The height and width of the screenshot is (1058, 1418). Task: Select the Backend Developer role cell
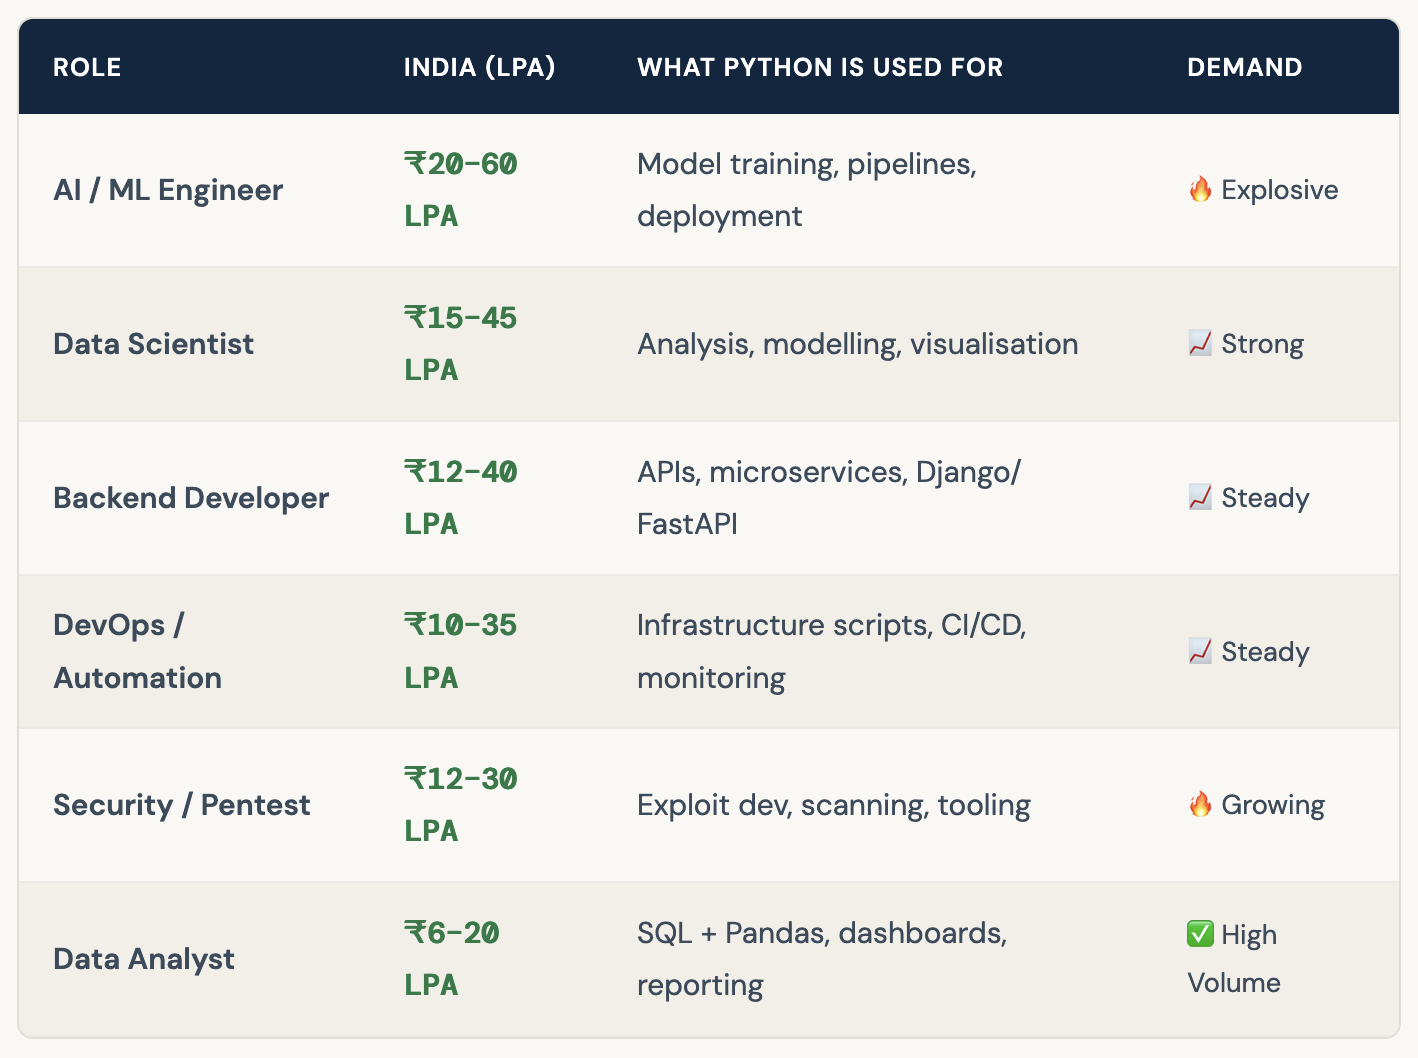191,498
